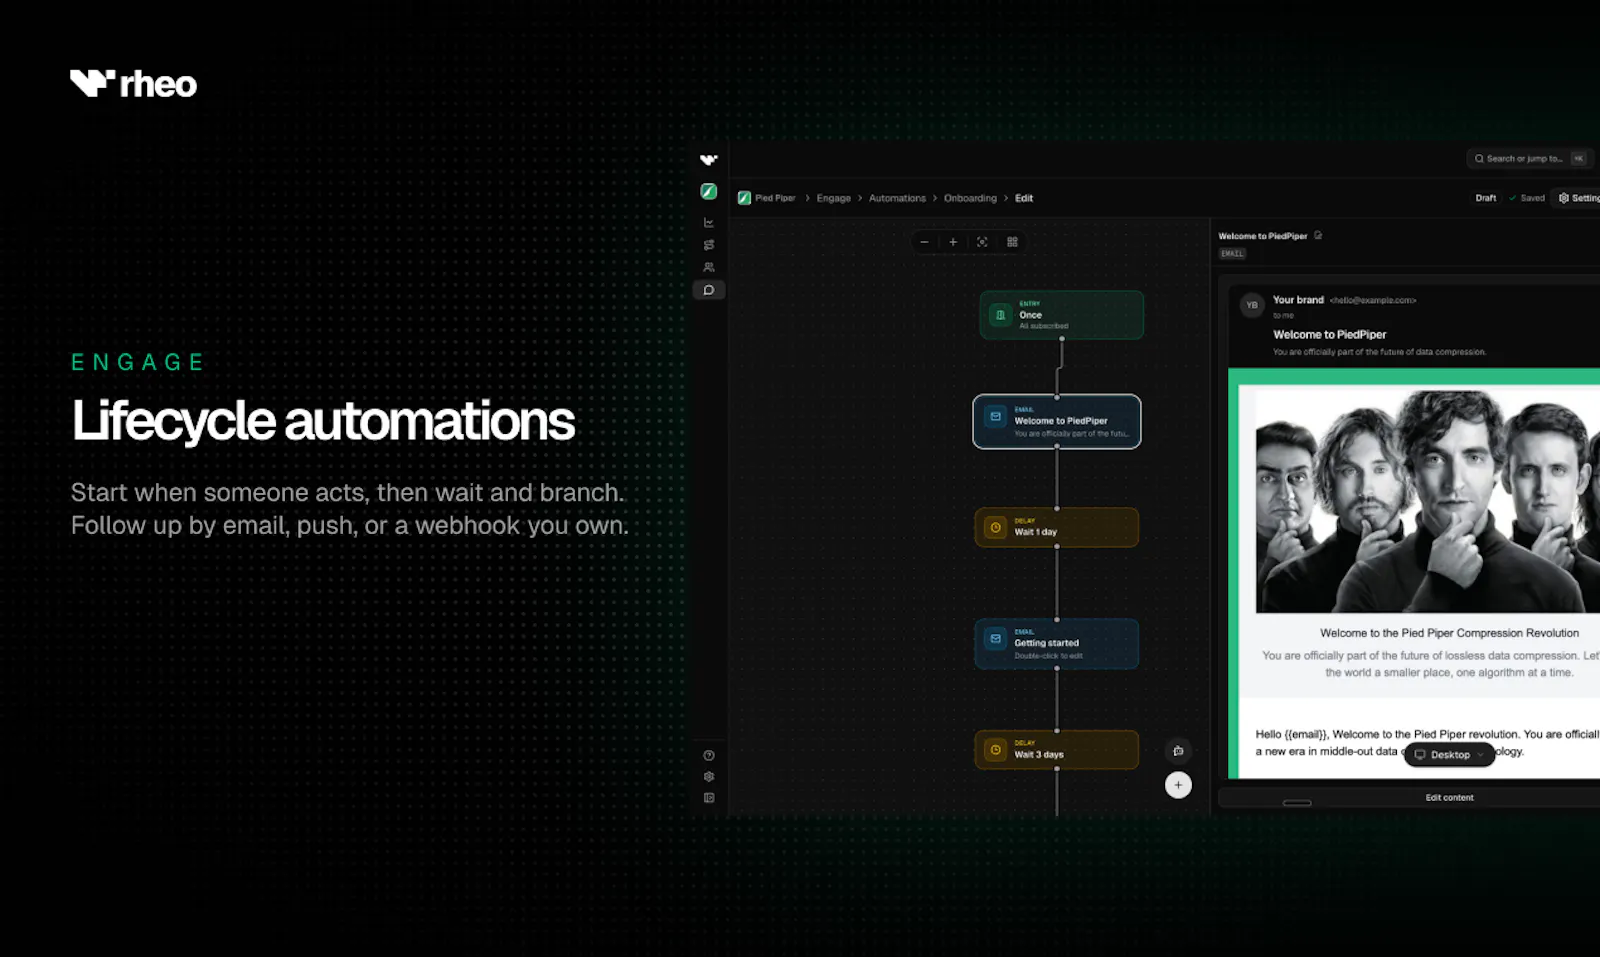Click the rheo logo atop the app sidebar

click(x=709, y=160)
